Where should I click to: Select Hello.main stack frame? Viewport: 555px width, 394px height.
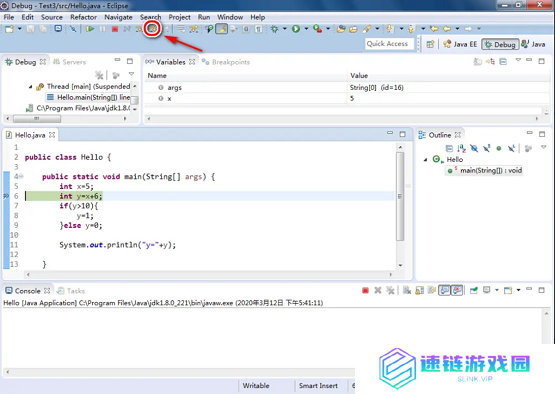click(x=88, y=97)
